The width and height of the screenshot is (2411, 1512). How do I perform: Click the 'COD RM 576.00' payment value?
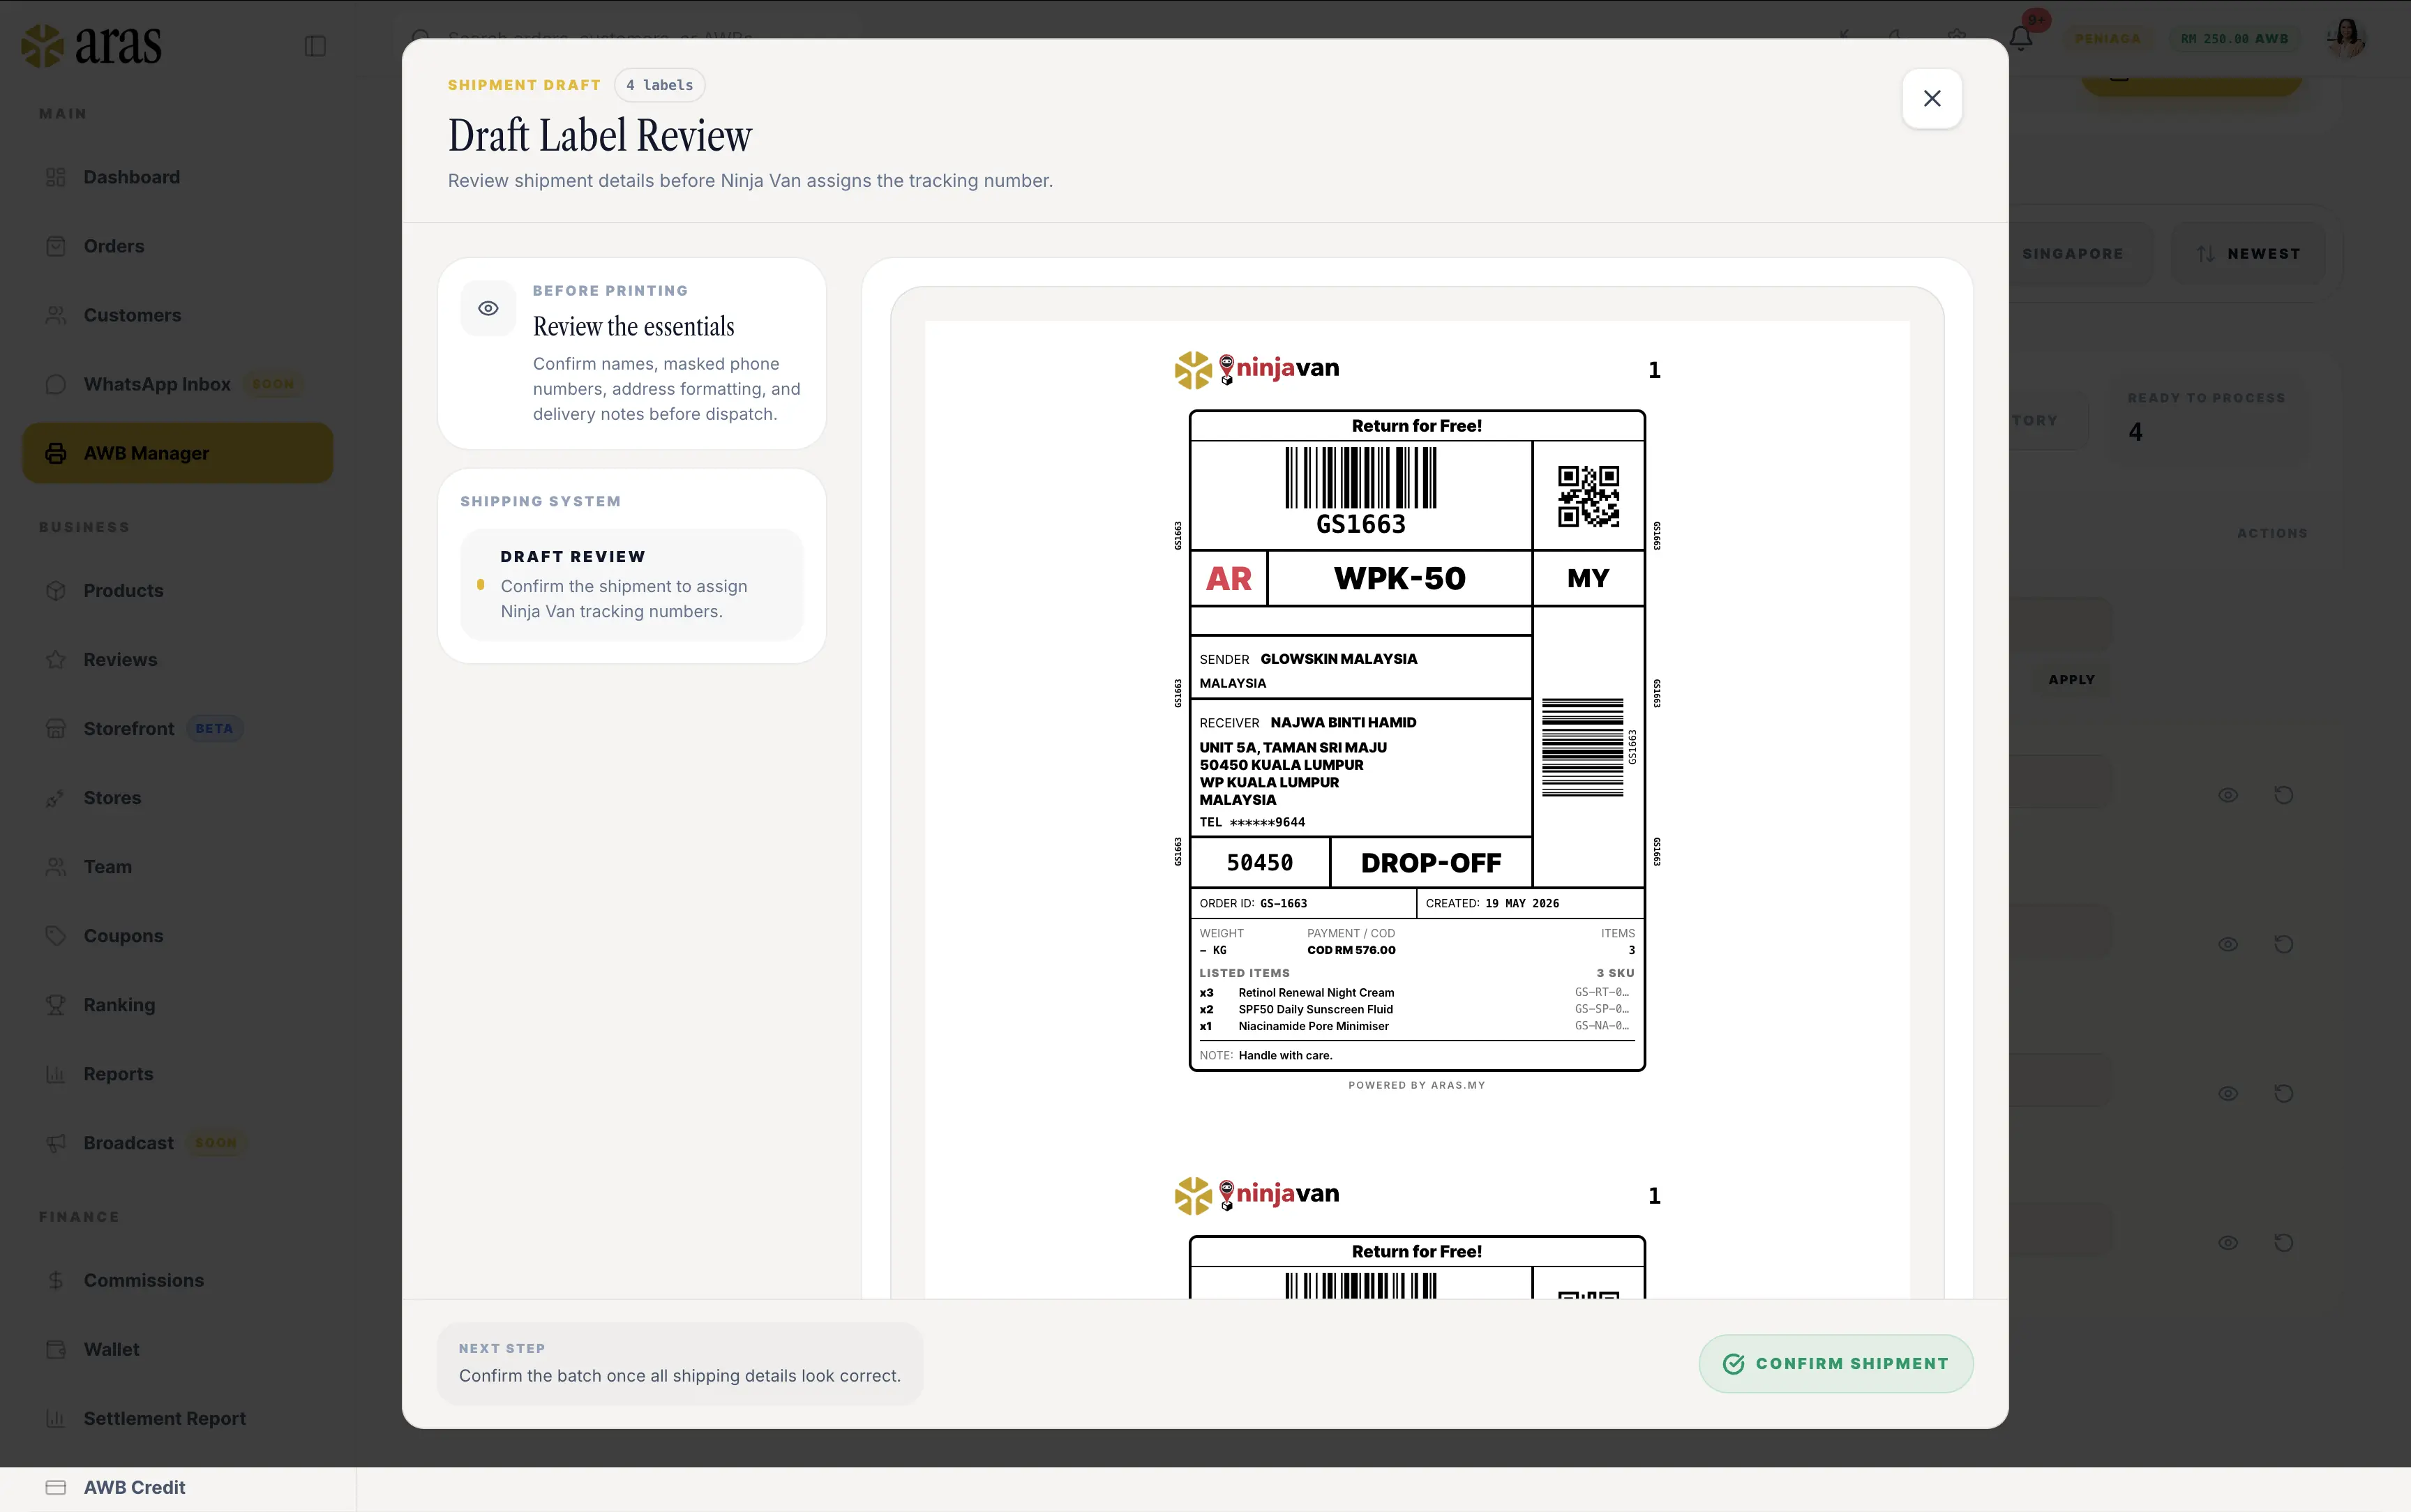1351,951
